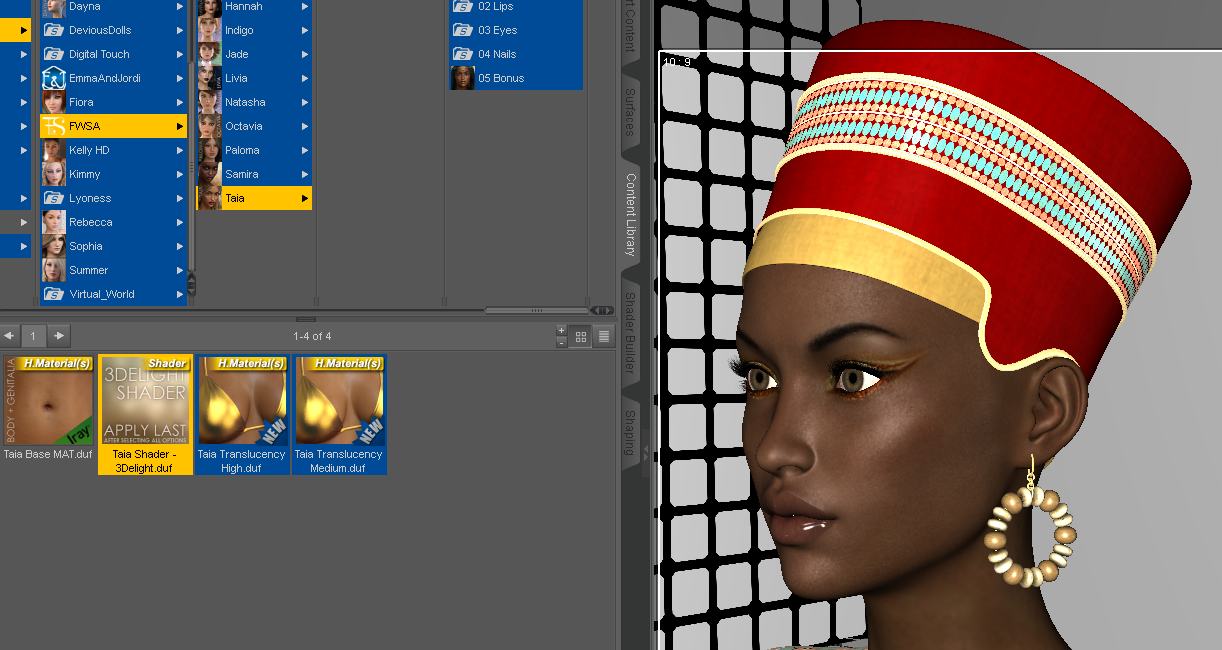Expand the Octavia submenu arrow
This screenshot has height=650, width=1222.
304,126
